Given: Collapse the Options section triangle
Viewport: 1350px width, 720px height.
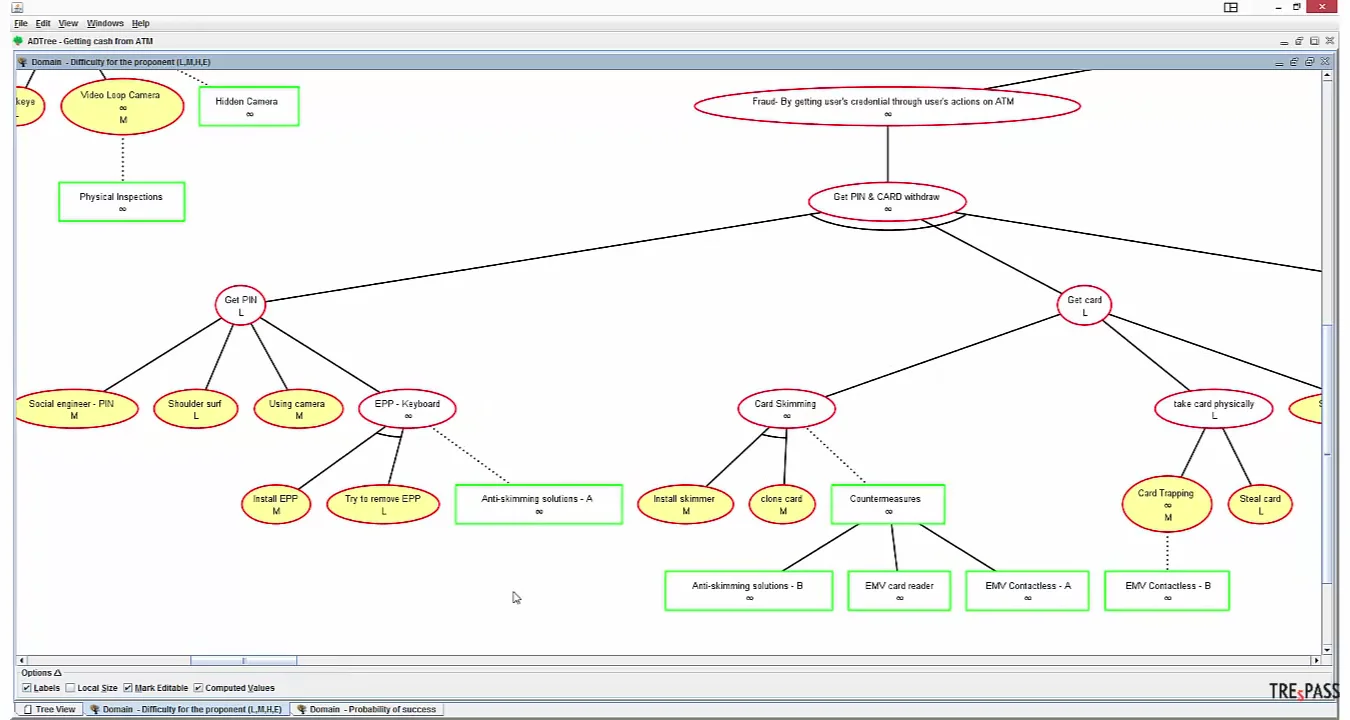Looking at the screenshot, I should click(58, 673).
